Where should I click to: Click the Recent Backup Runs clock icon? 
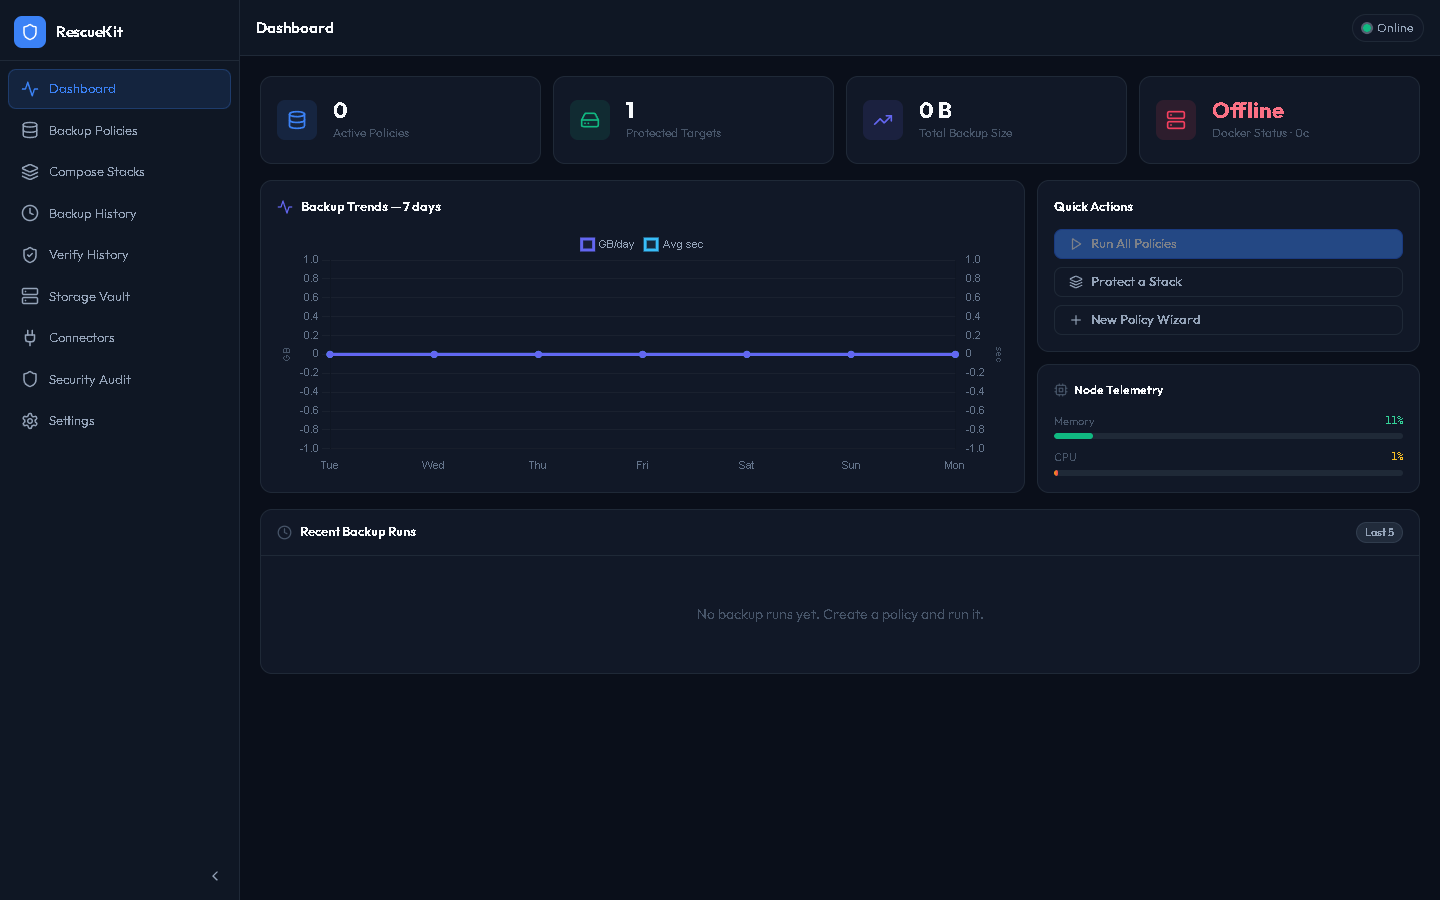coord(284,532)
